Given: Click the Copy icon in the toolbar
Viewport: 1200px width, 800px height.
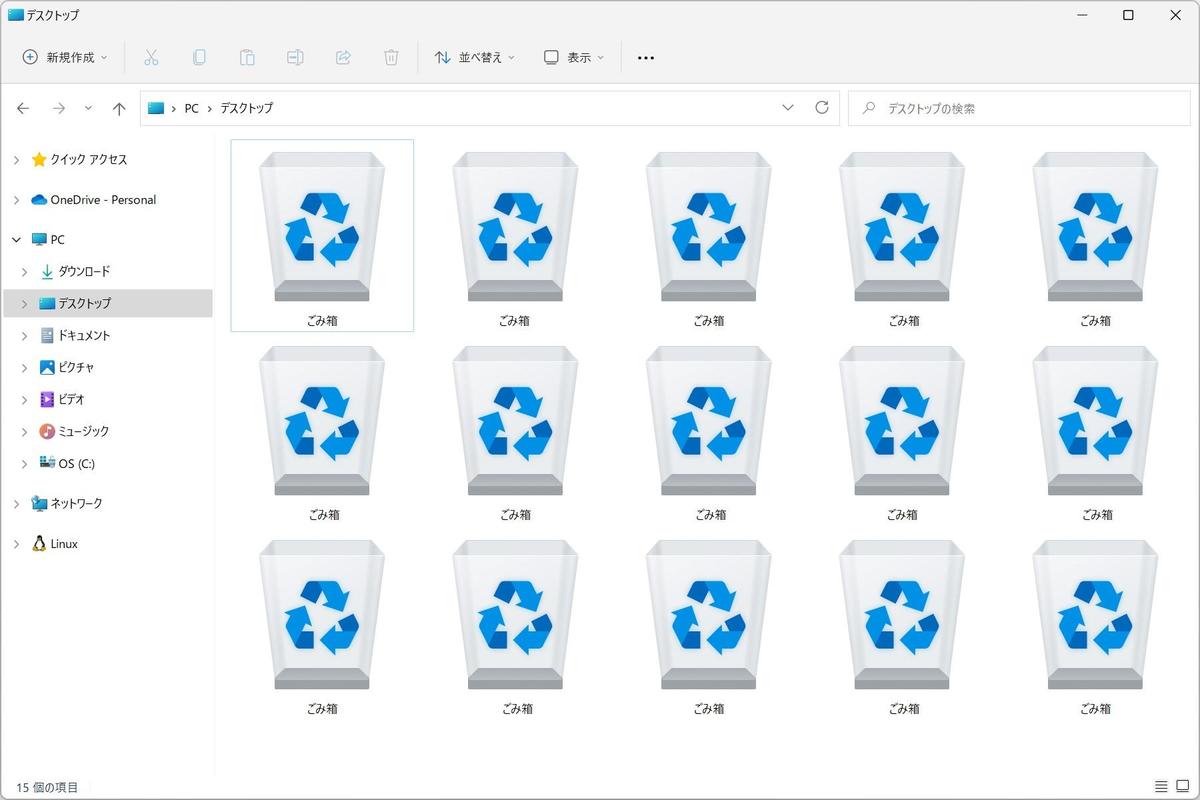Looking at the screenshot, I should (199, 57).
